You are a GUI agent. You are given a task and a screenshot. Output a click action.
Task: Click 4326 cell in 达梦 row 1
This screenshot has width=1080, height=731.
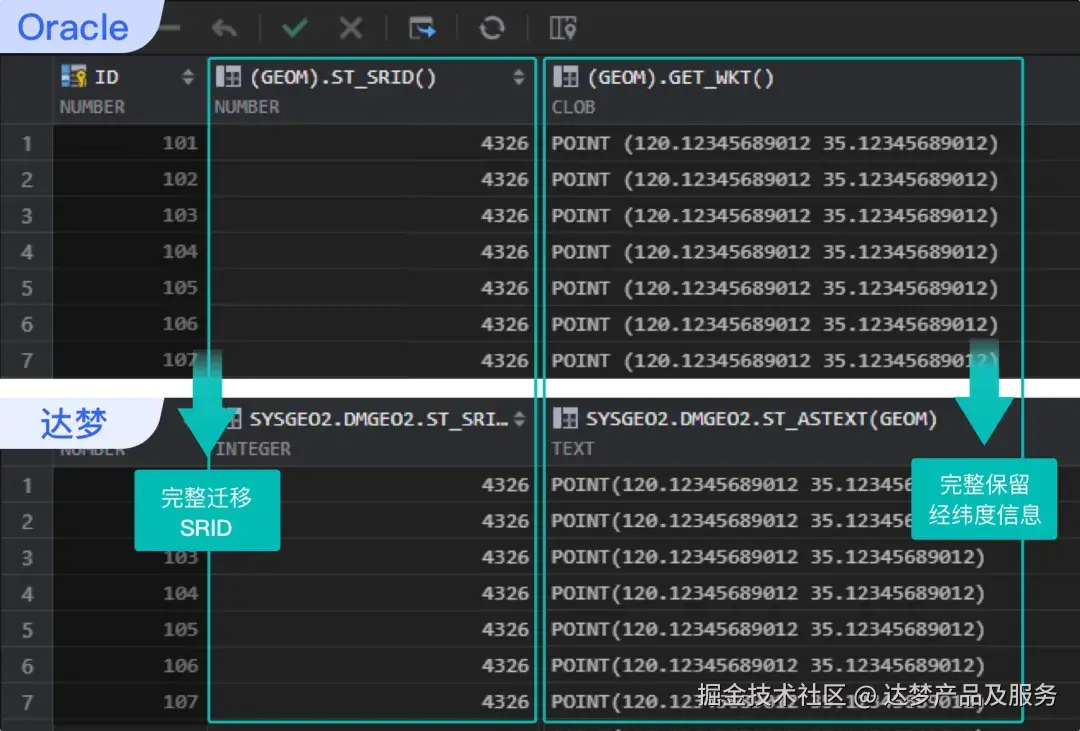point(373,485)
